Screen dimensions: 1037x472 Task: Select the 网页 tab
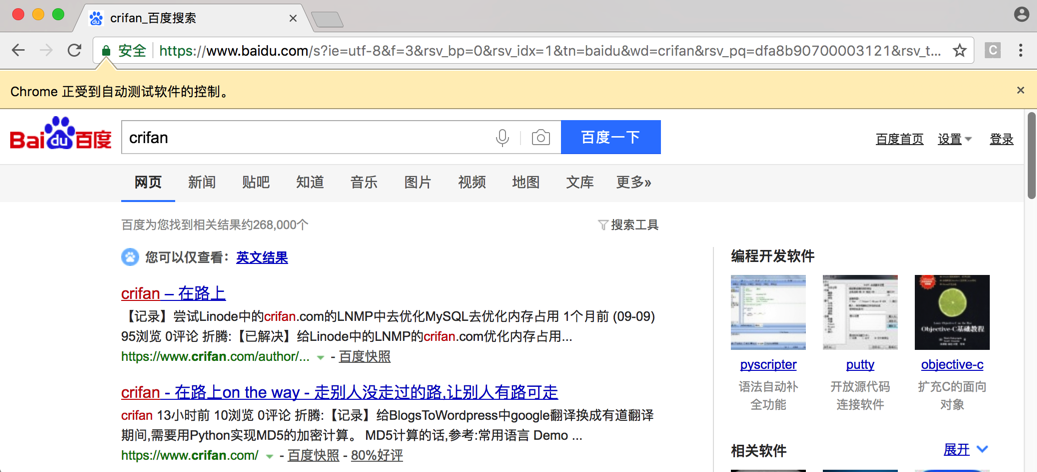[x=147, y=182]
